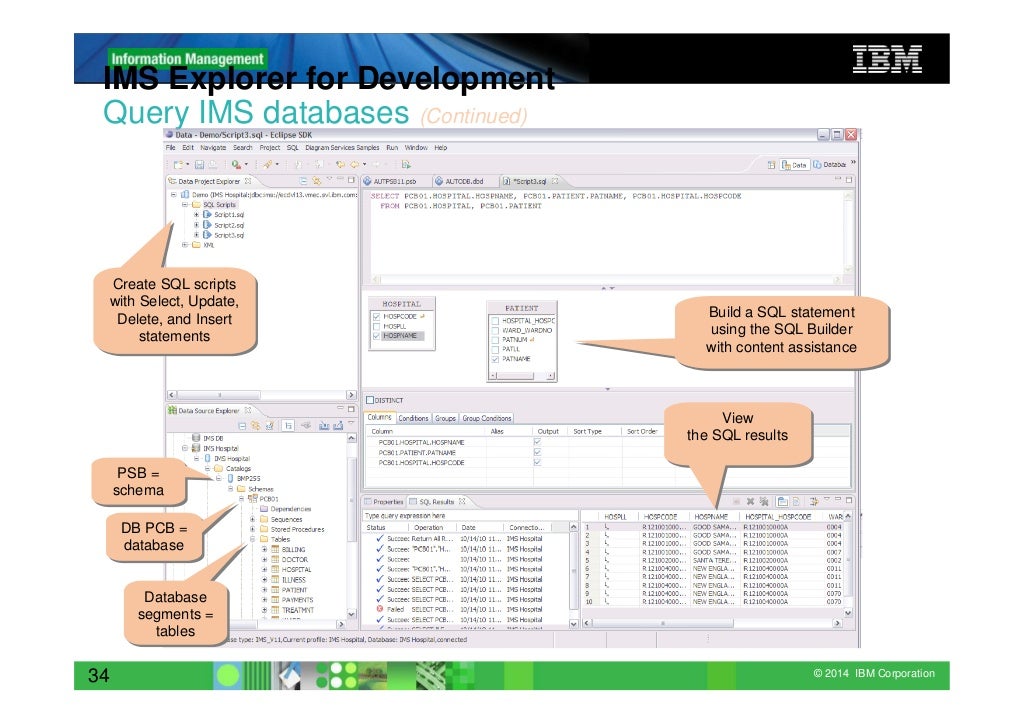Click Link with Editor in Data Project Explorer
The height and width of the screenshot is (724, 1024).
point(317,181)
